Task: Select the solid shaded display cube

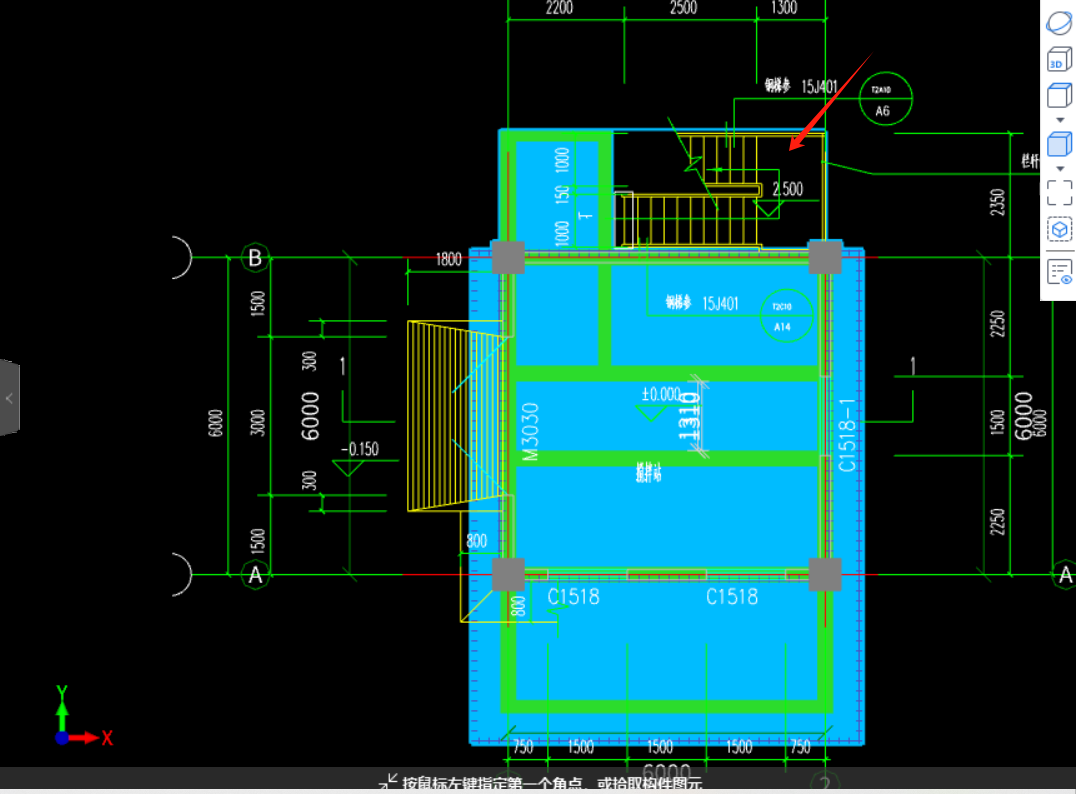Action: coord(1059,144)
